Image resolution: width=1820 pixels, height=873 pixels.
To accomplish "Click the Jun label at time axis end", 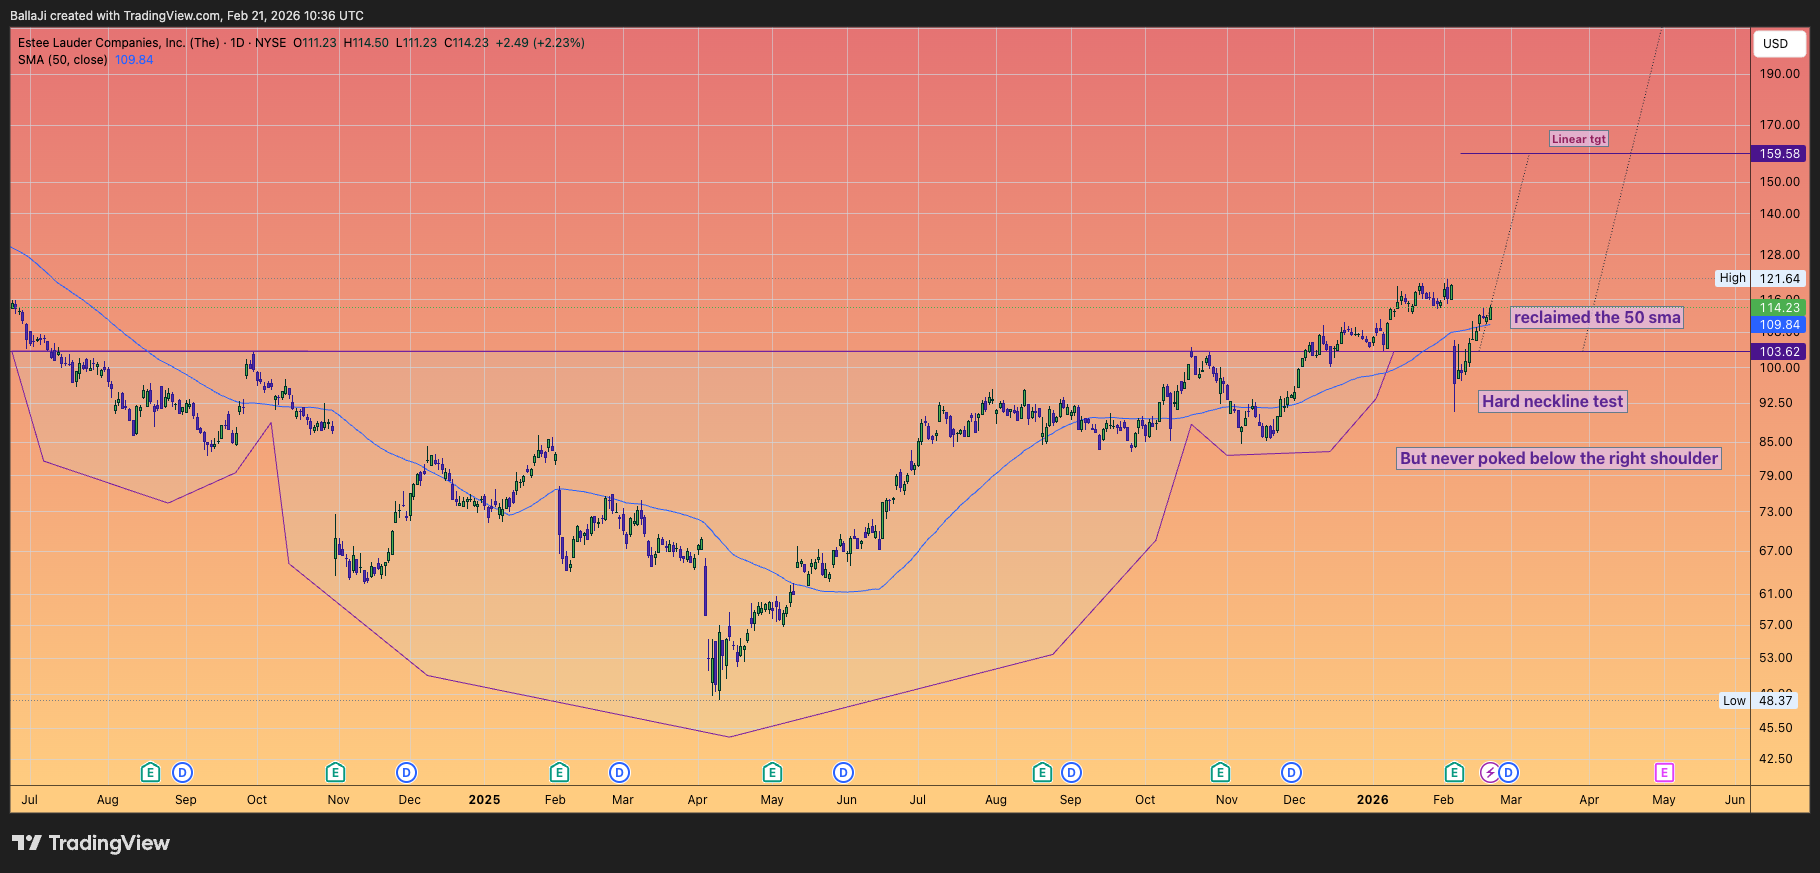I will 1735,800.
